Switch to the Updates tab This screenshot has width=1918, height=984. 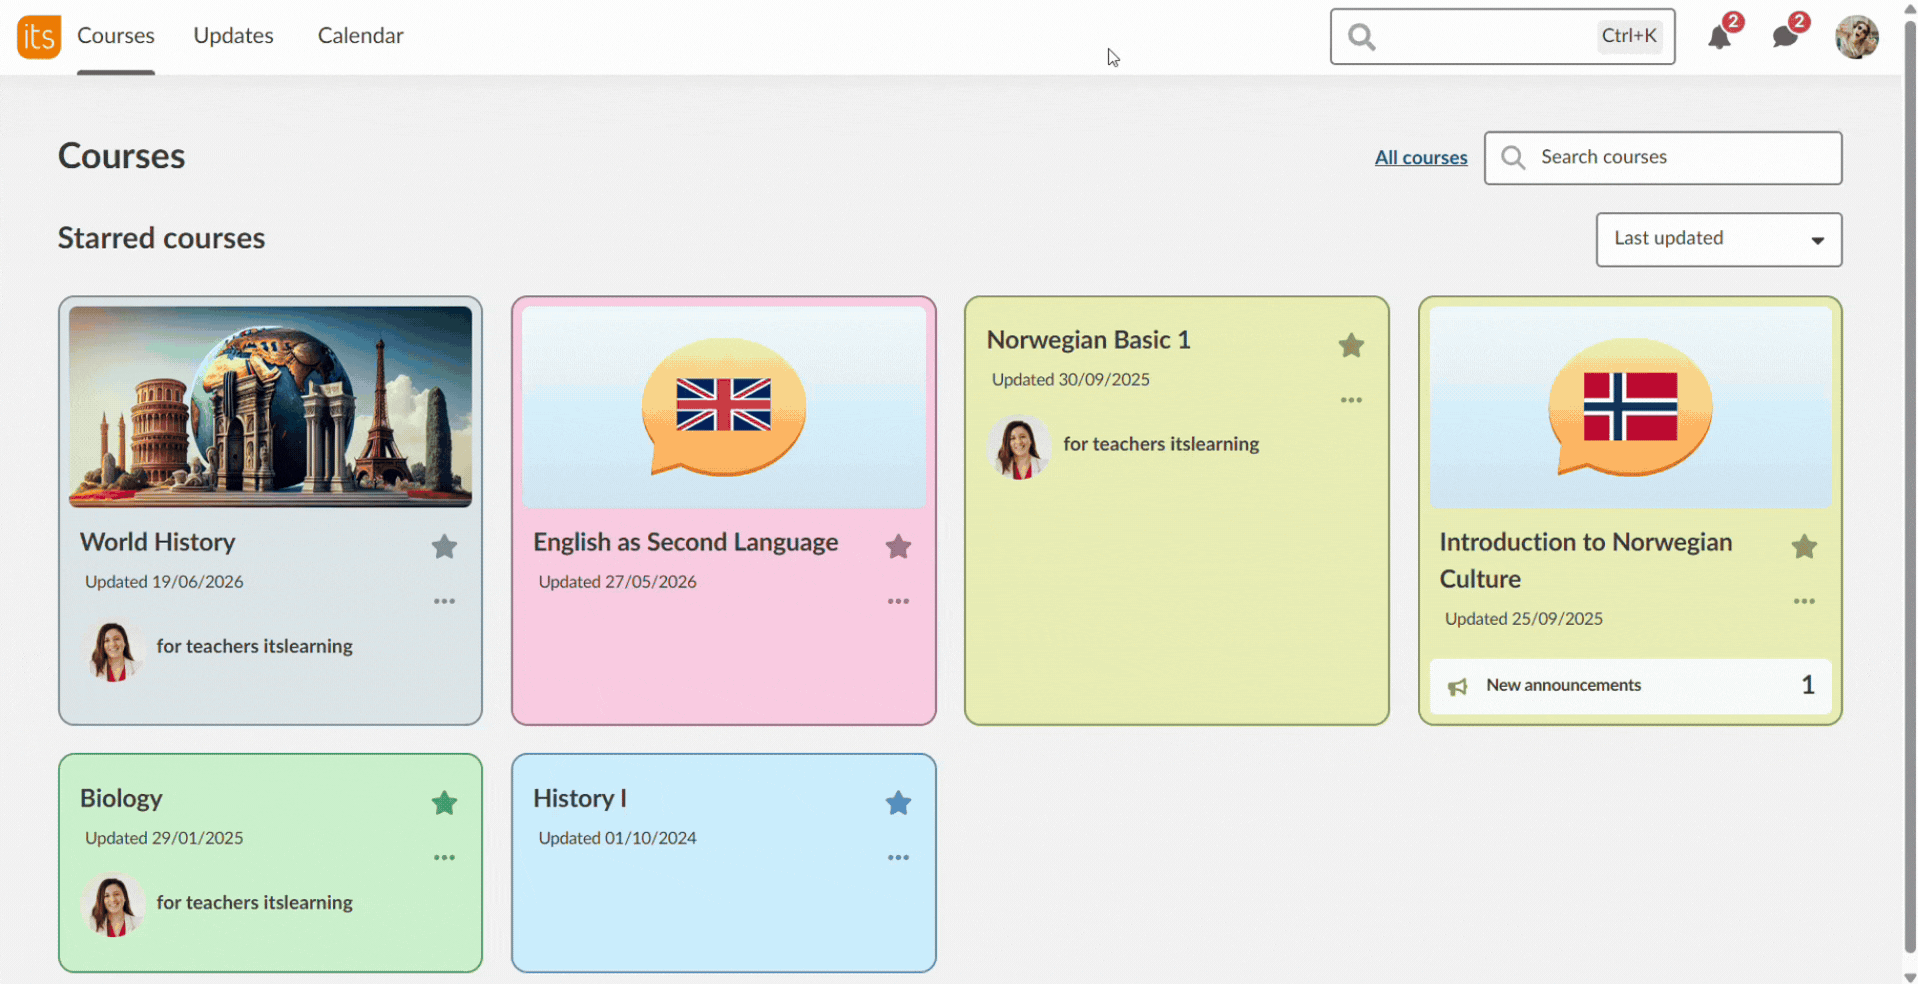(233, 36)
